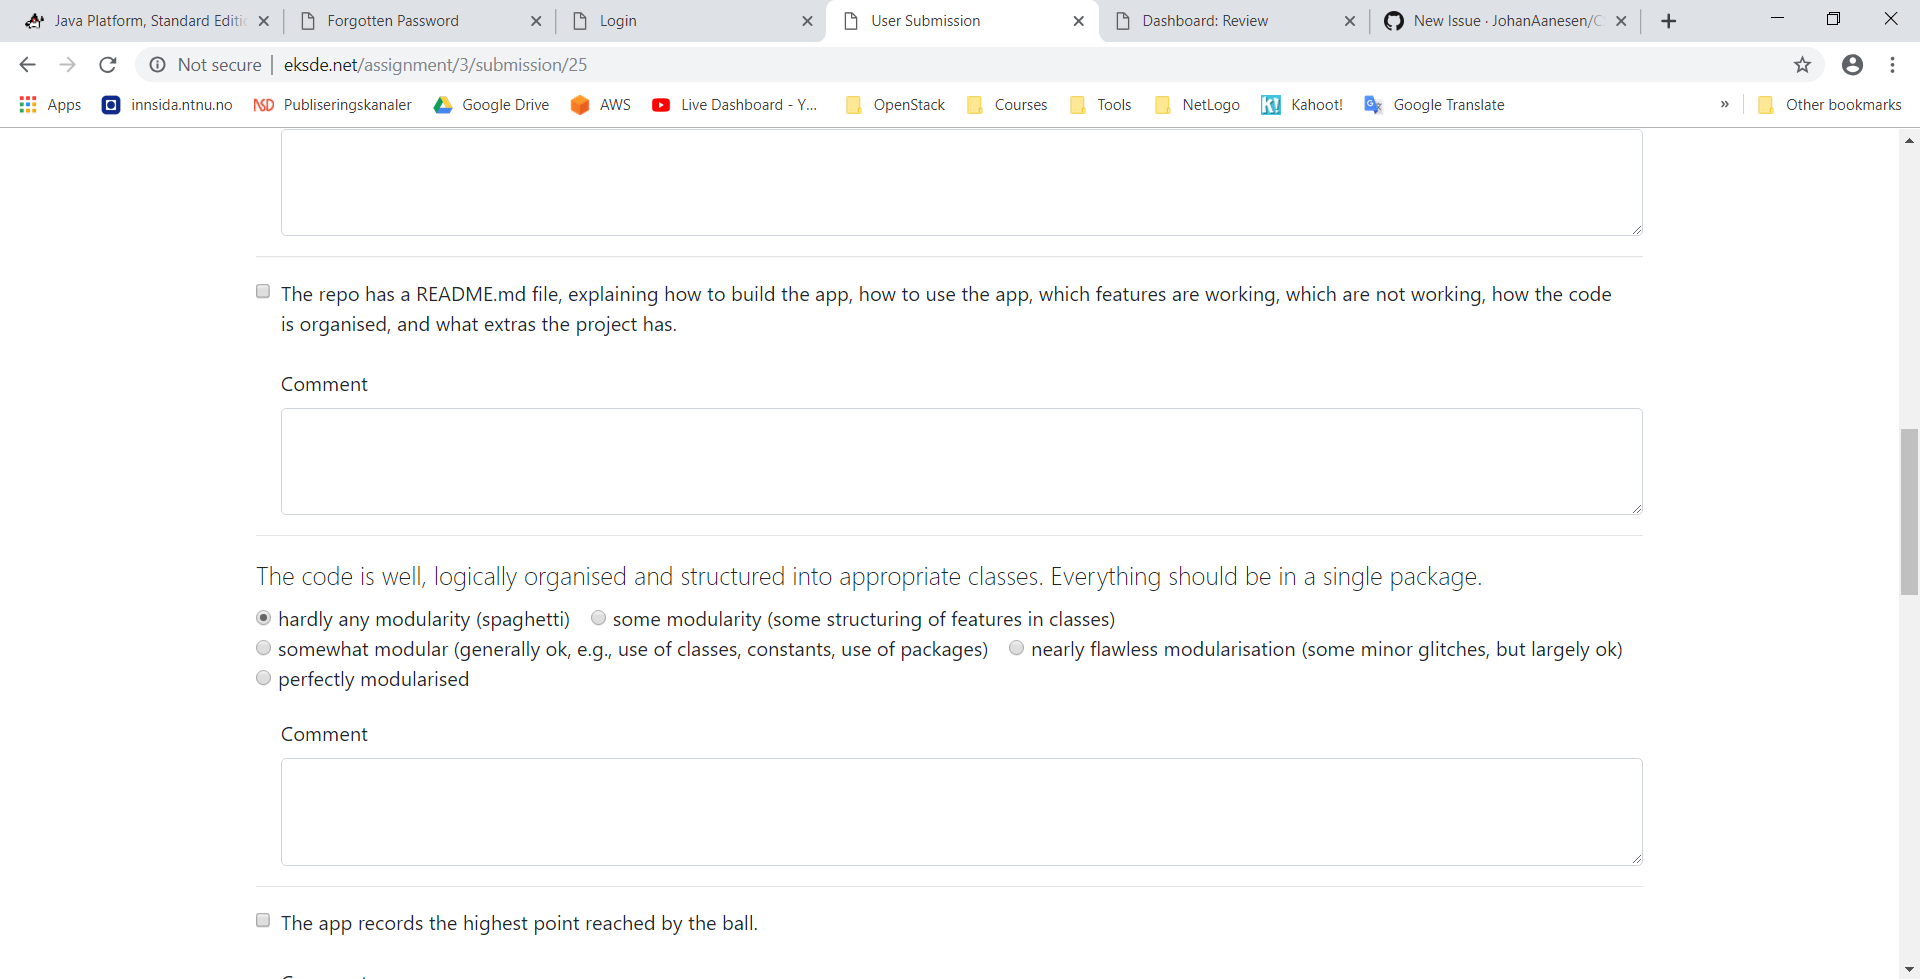Viewport: 1920px width, 979px height.
Task: Click the forward navigation arrow
Action: (67, 65)
